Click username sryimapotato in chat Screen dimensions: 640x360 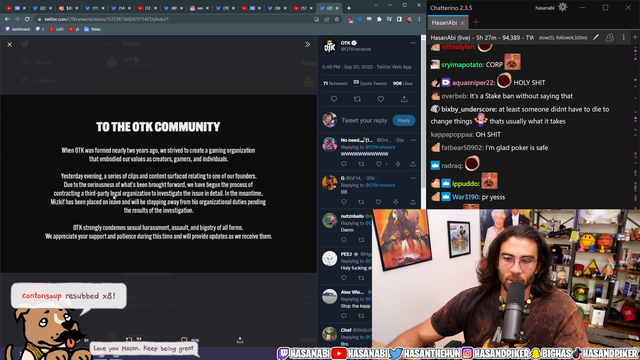coord(463,64)
